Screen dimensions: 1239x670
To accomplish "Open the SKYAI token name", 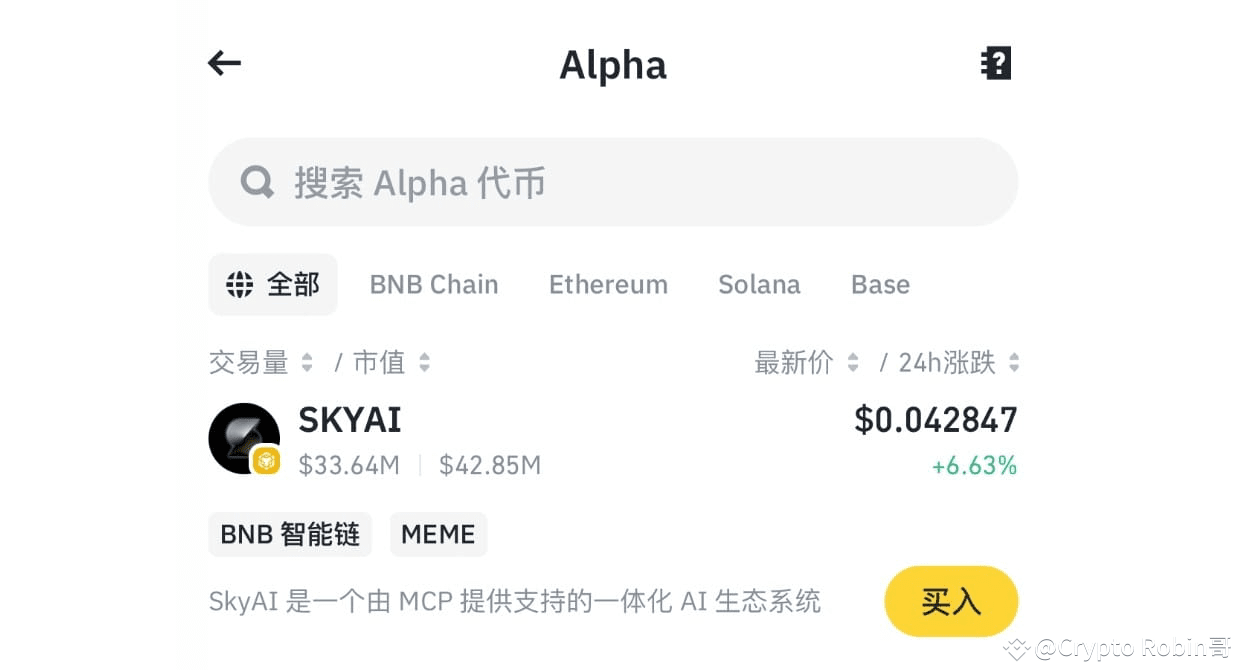I will (350, 420).
